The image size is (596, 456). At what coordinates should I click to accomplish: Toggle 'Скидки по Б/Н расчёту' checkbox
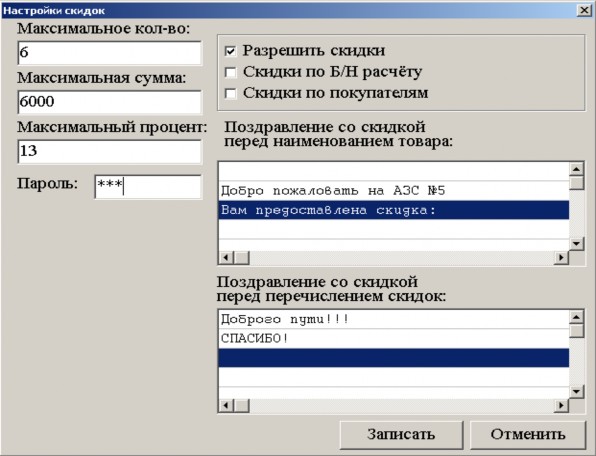click(230, 72)
